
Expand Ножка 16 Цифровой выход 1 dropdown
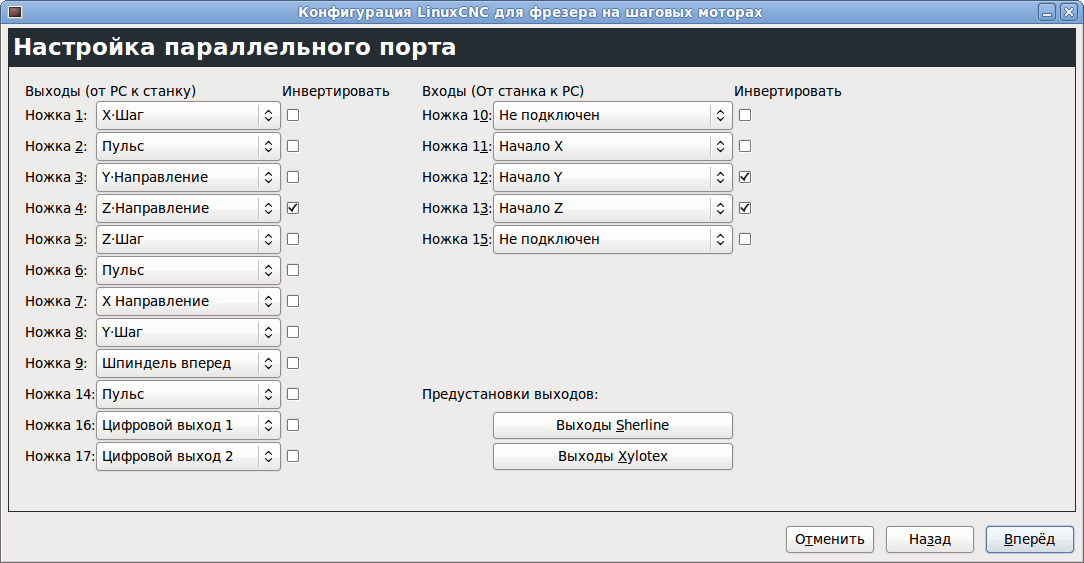pos(188,425)
